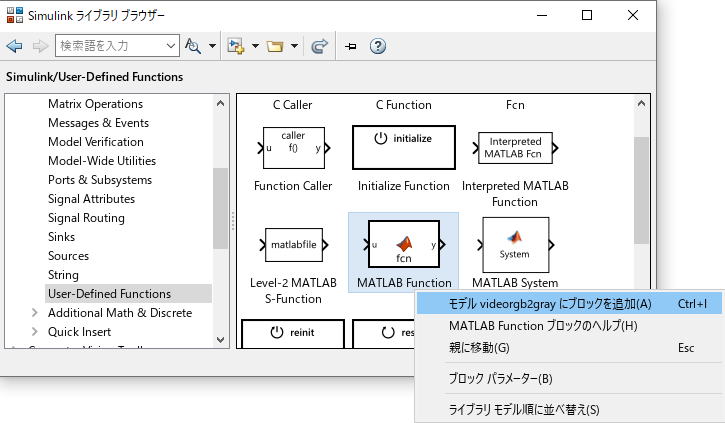725x423 pixels.
Task: Open the search field history dropdown
Action: 171,46
